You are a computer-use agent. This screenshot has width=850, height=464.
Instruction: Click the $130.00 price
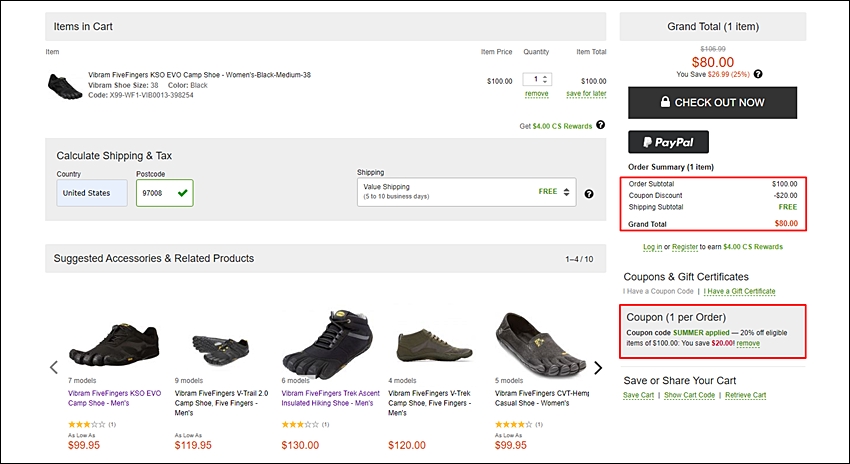[300, 446]
